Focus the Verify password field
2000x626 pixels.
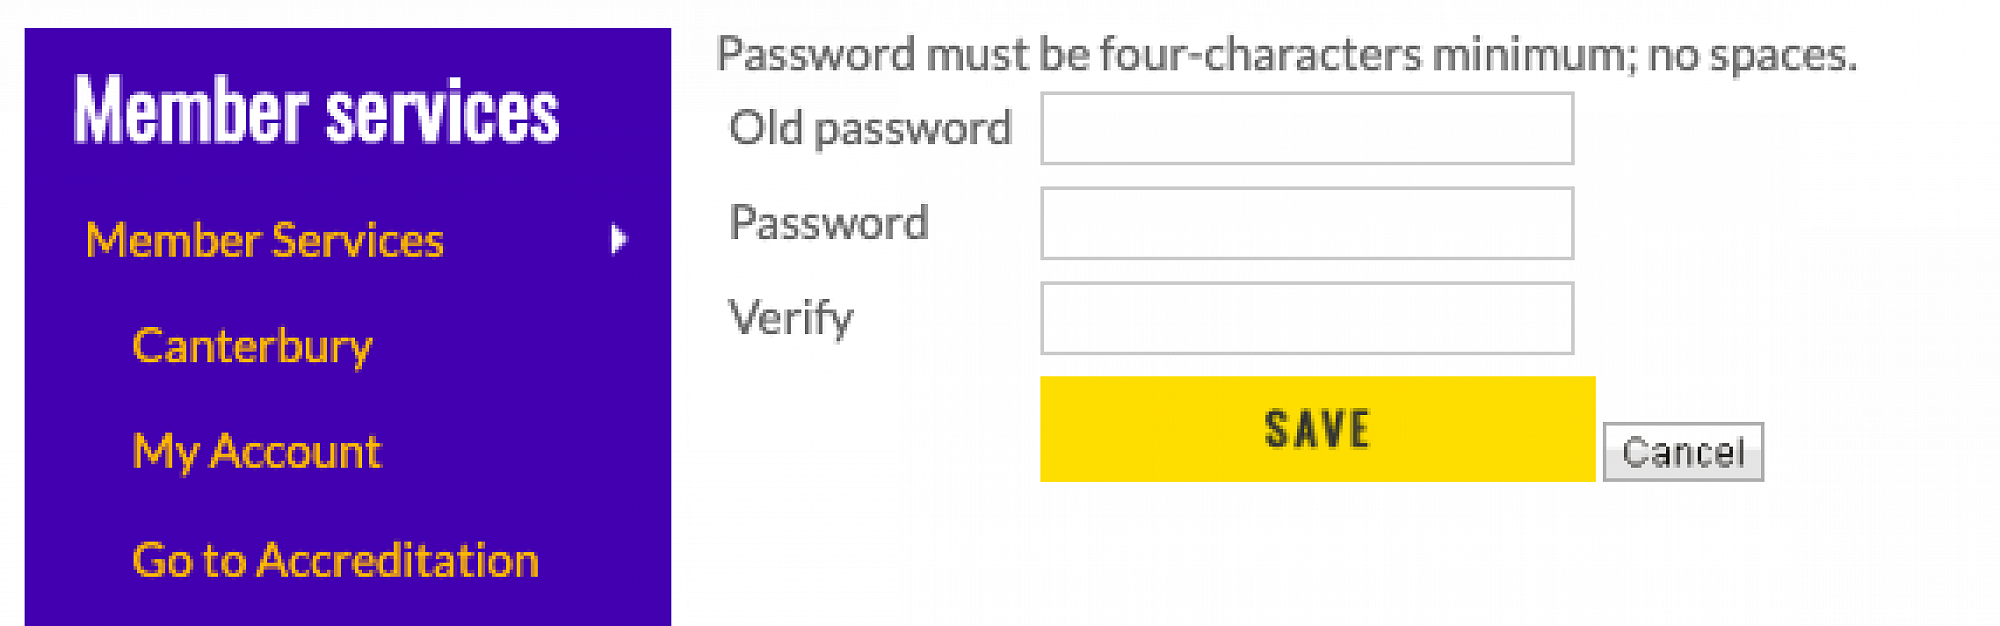(x=1306, y=319)
